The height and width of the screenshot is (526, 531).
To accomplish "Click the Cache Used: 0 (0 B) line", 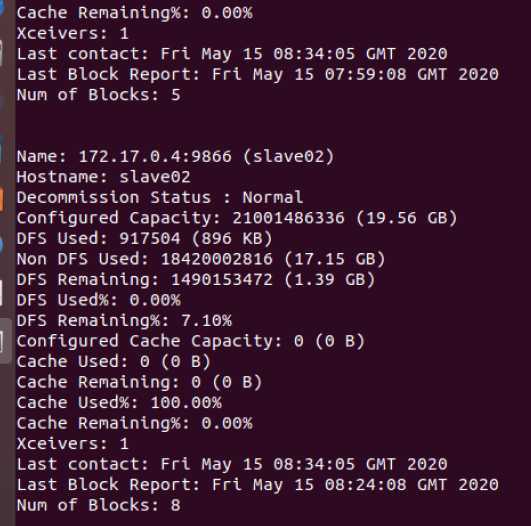I will pyautogui.click(x=114, y=362).
